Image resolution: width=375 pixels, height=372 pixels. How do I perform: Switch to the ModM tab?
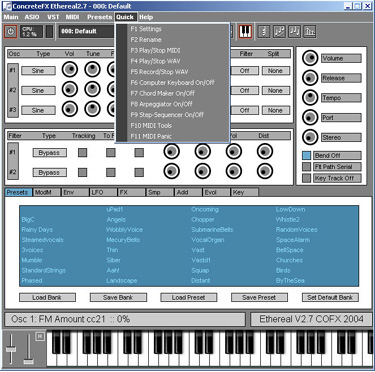[47, 192]
